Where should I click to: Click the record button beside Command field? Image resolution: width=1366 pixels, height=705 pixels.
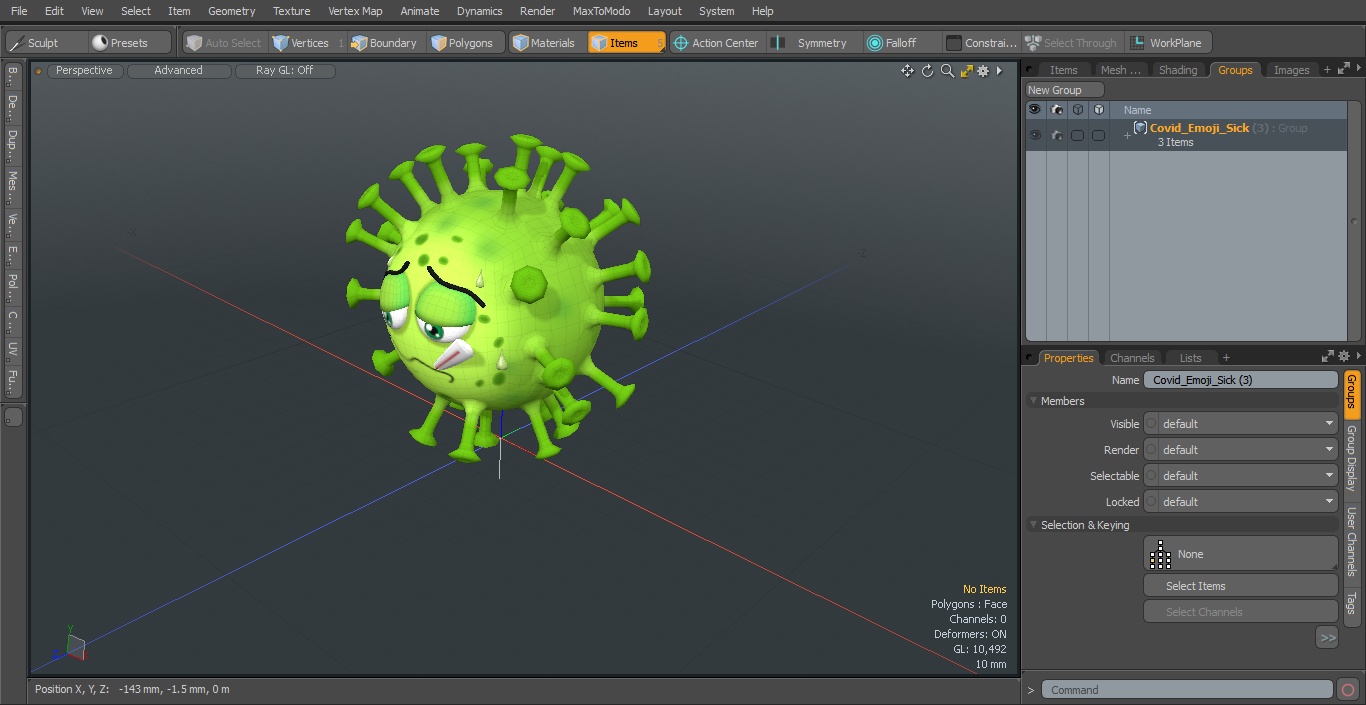pyautogui.click(x=1347, y=690)
